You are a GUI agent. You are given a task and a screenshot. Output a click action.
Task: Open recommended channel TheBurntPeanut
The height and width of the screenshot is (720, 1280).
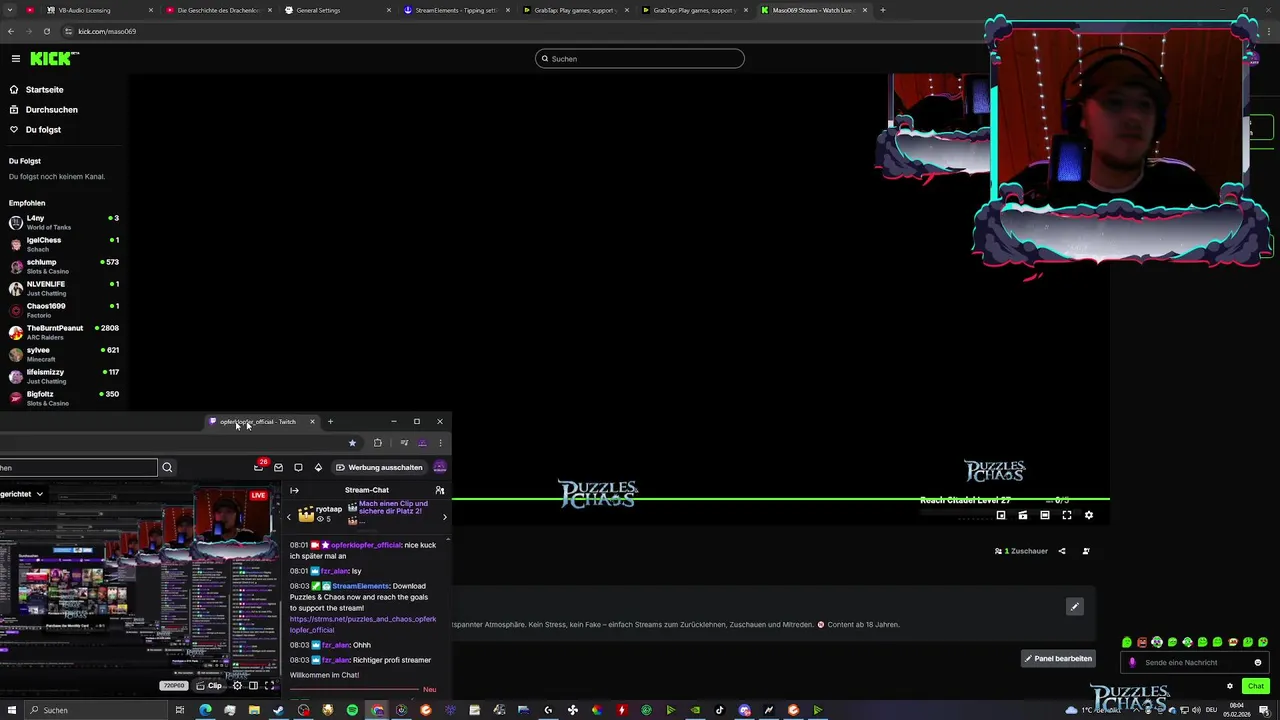[63, 332]
